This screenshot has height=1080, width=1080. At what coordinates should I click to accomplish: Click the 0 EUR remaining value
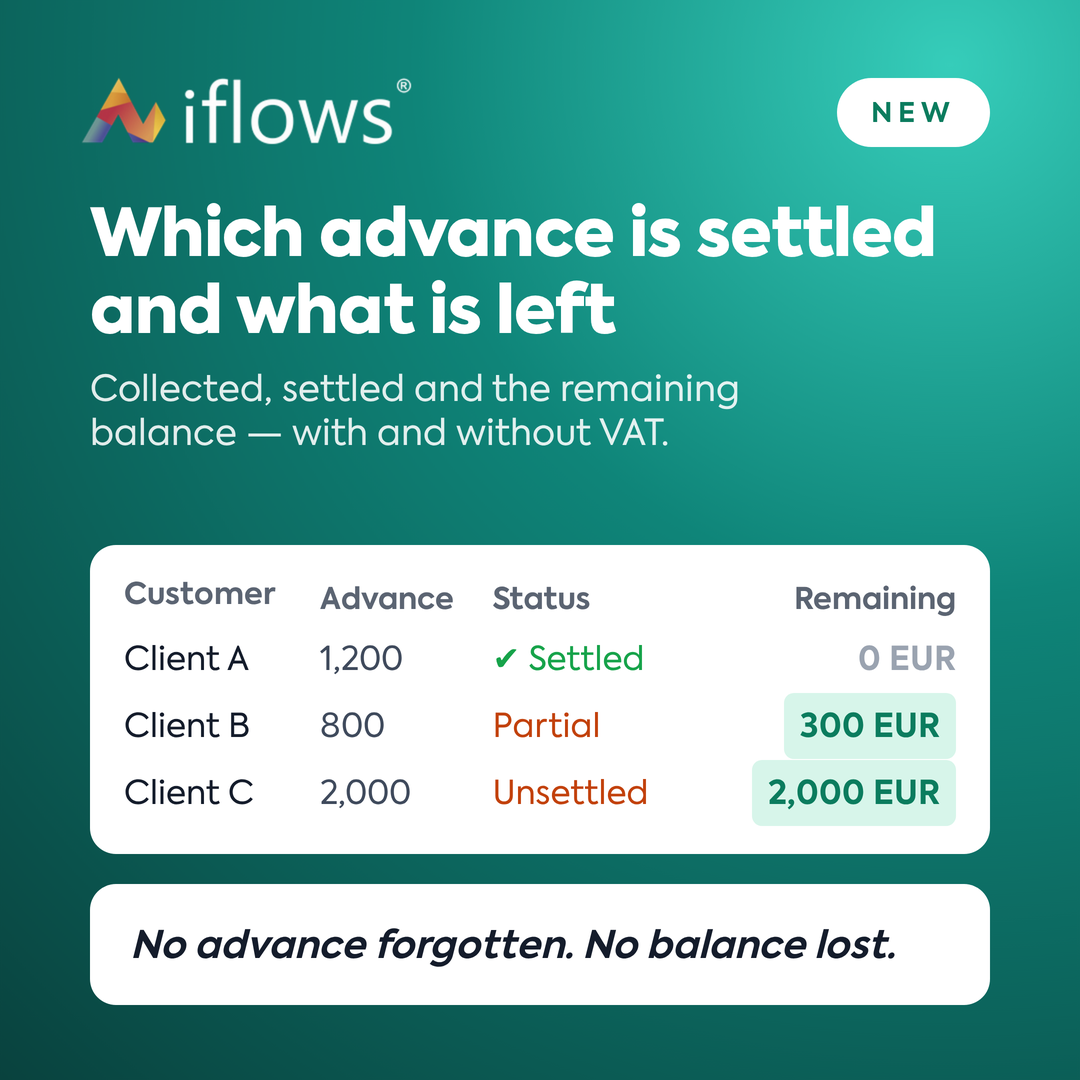coord(906,658)
